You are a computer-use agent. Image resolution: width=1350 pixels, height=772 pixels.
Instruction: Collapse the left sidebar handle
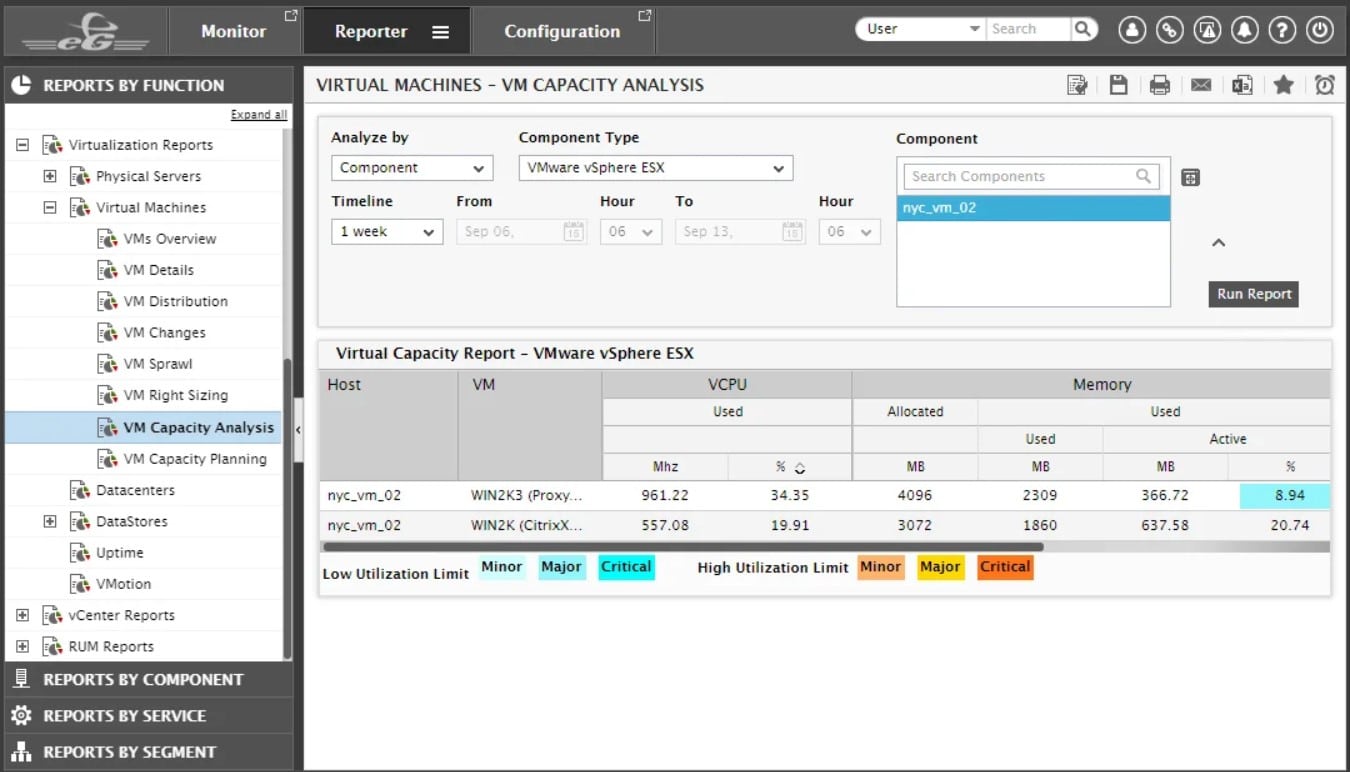pos(298,429)
